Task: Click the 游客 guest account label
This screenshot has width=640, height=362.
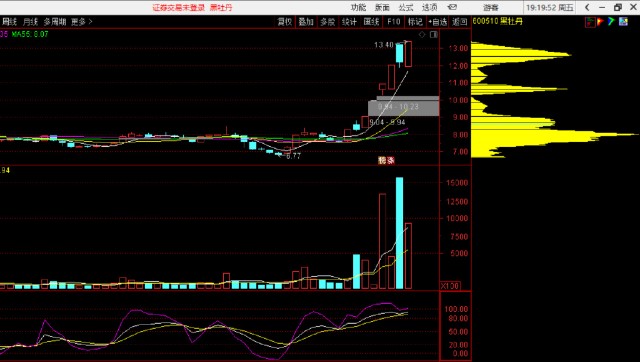Action: (491, 7)
